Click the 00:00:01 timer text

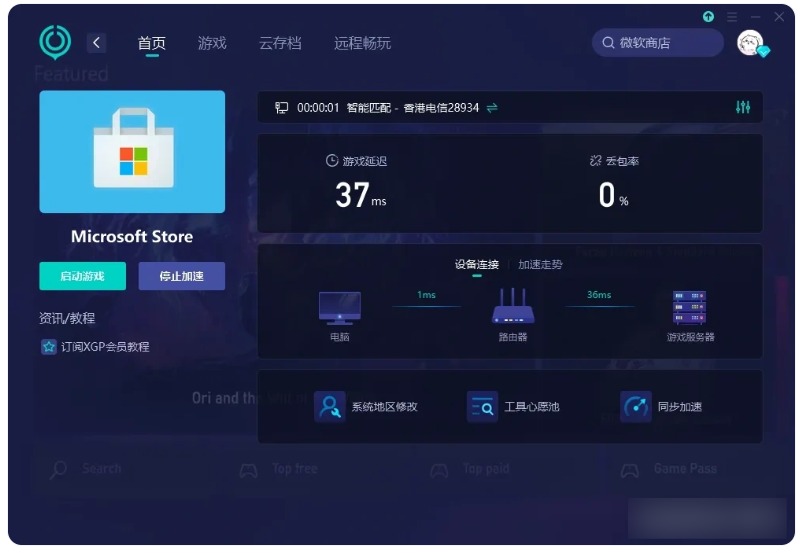pyautogui.click(x=318, y=108)
